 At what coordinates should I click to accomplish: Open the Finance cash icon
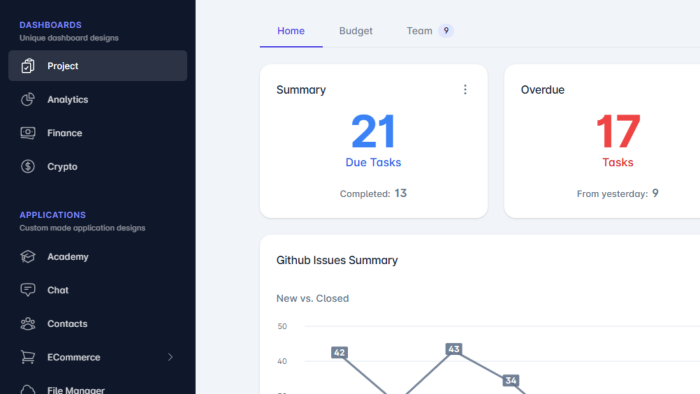point(28,133)
